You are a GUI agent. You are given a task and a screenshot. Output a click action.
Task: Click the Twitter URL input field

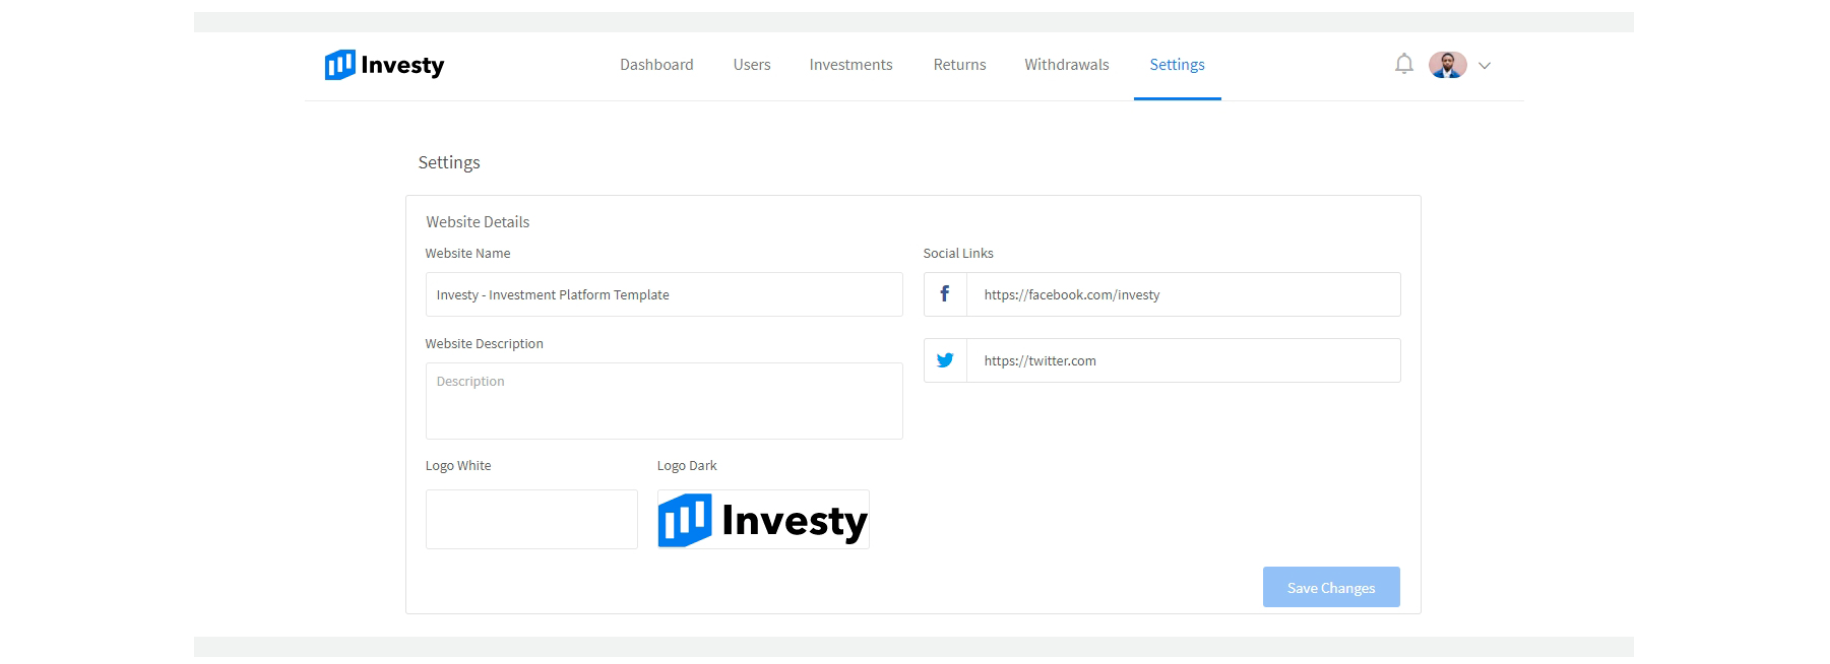pos(1182,360)
